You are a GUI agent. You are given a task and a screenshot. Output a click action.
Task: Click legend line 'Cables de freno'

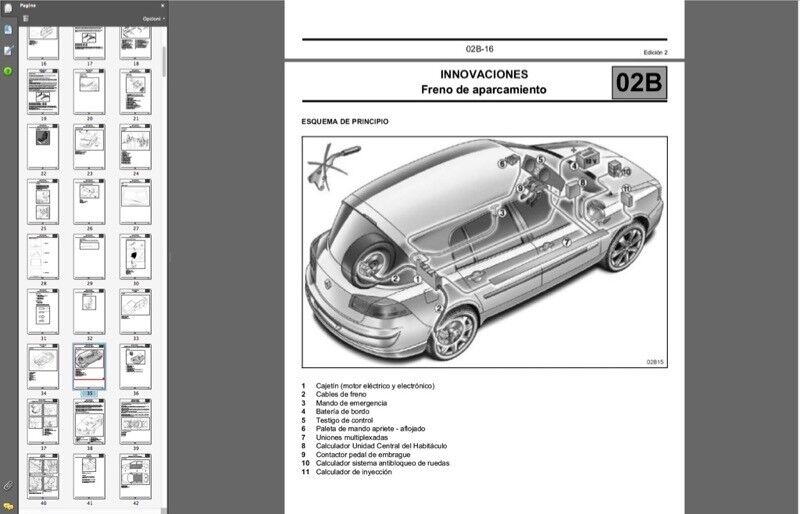(x=341, y=394)
